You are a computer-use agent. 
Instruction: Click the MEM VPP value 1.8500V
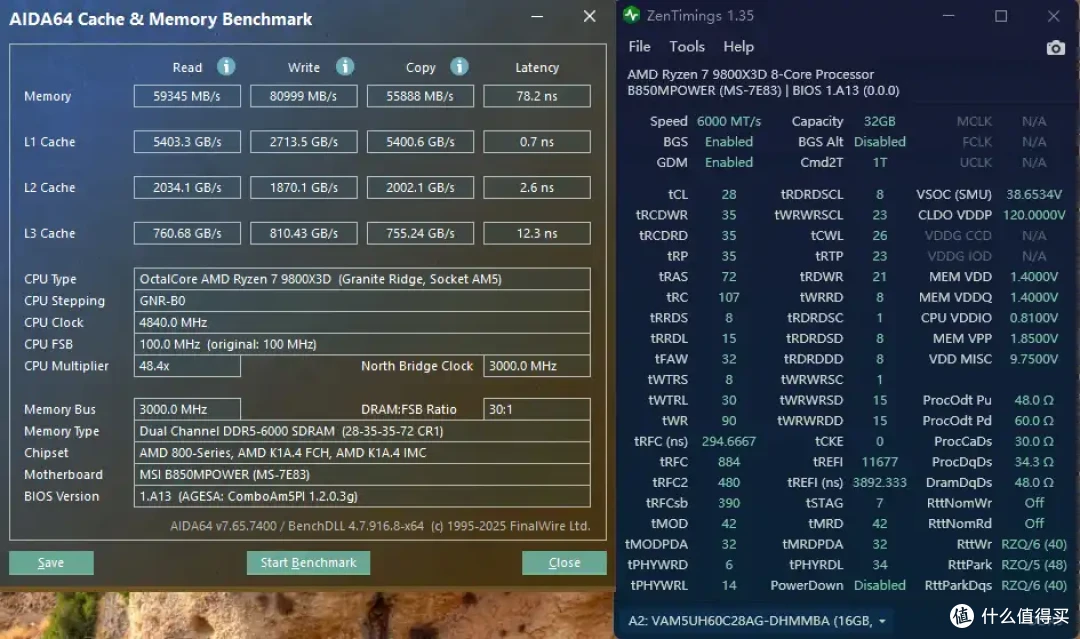(1034, 339)
